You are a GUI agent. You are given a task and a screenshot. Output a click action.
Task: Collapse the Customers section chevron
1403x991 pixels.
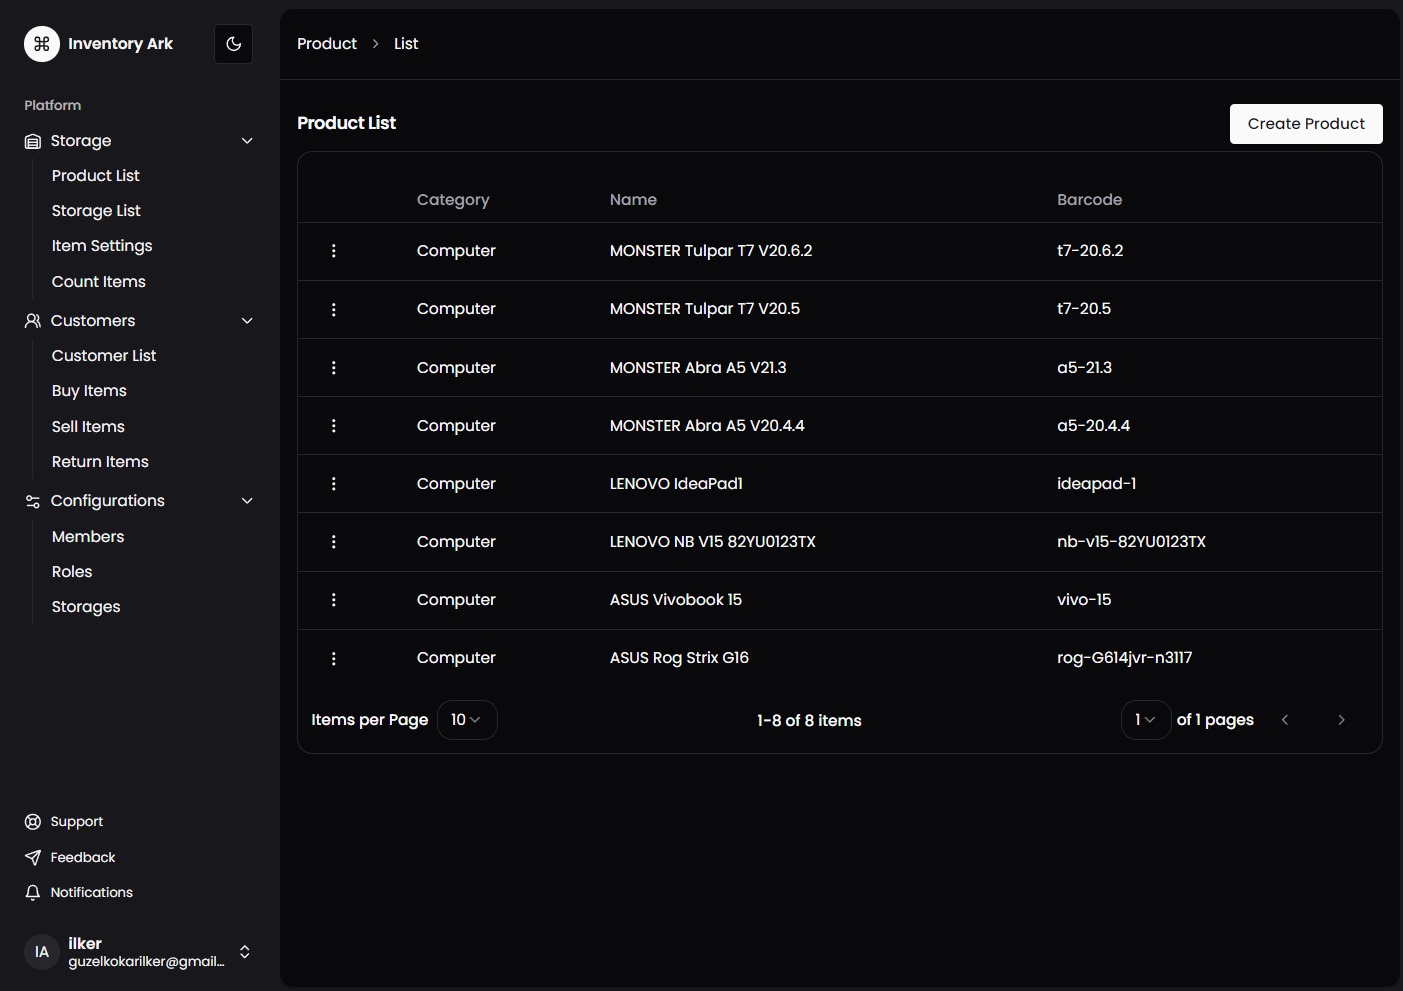coord(247,321)
